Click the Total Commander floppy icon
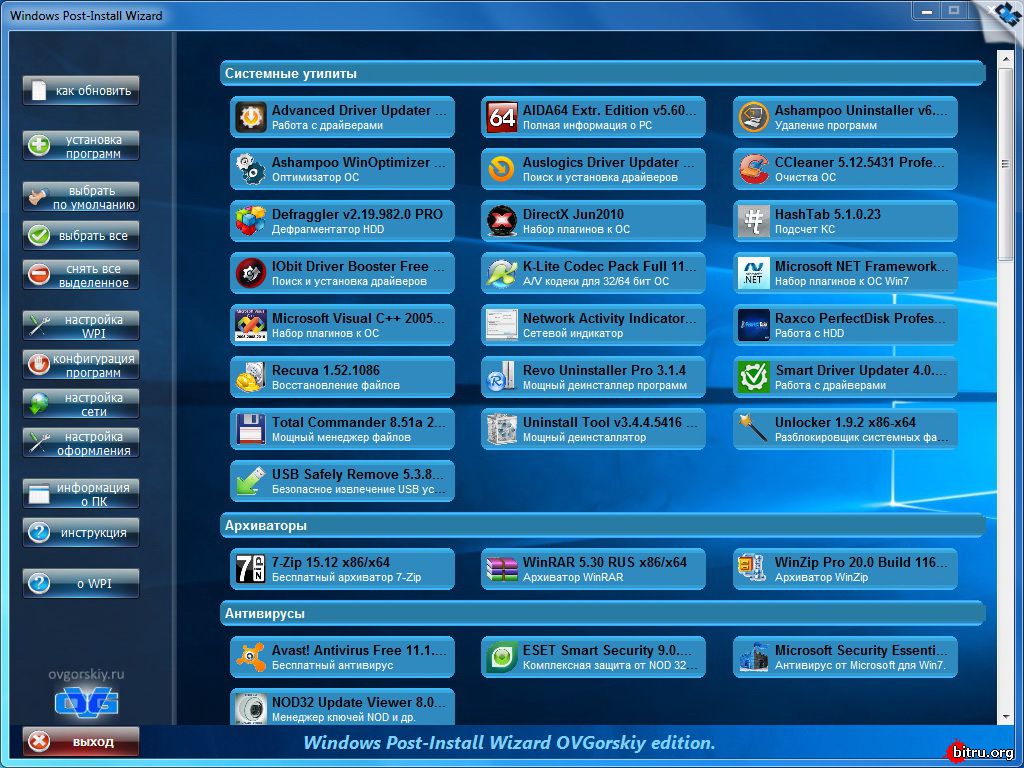Image resolution: width=1024 pixels, height=768 pixels. [x=251, y=428]
